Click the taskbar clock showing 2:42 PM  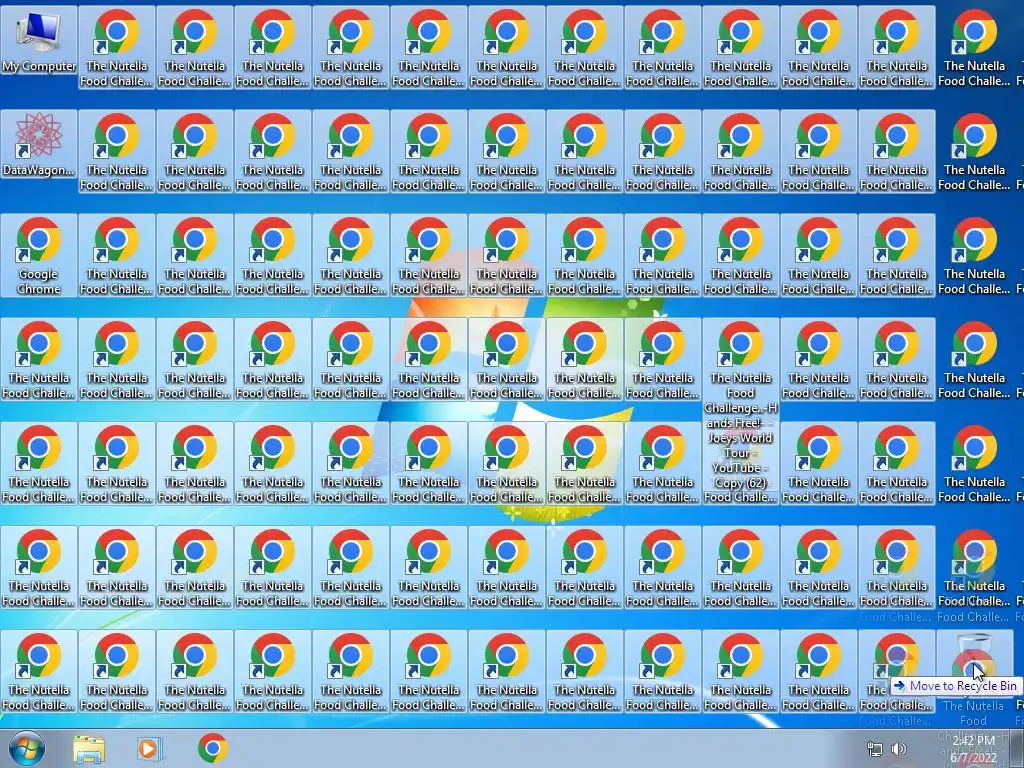click(x=973, y=749)
